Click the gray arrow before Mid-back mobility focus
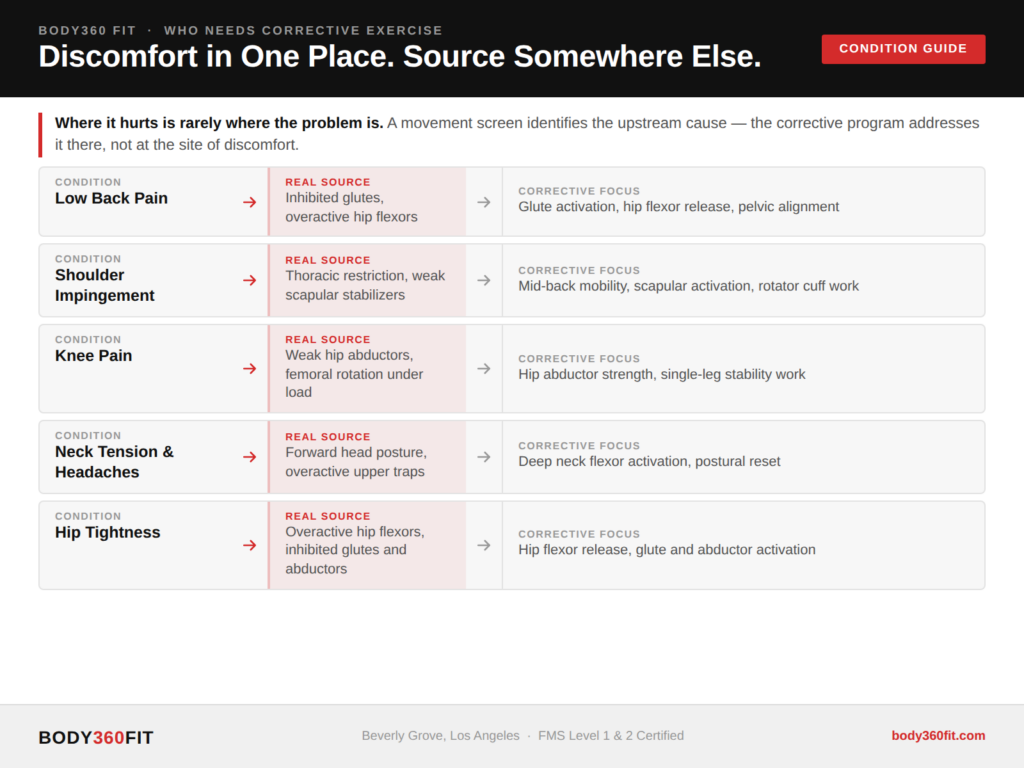The image size is (1024, 768). click(x=484, y=281)
